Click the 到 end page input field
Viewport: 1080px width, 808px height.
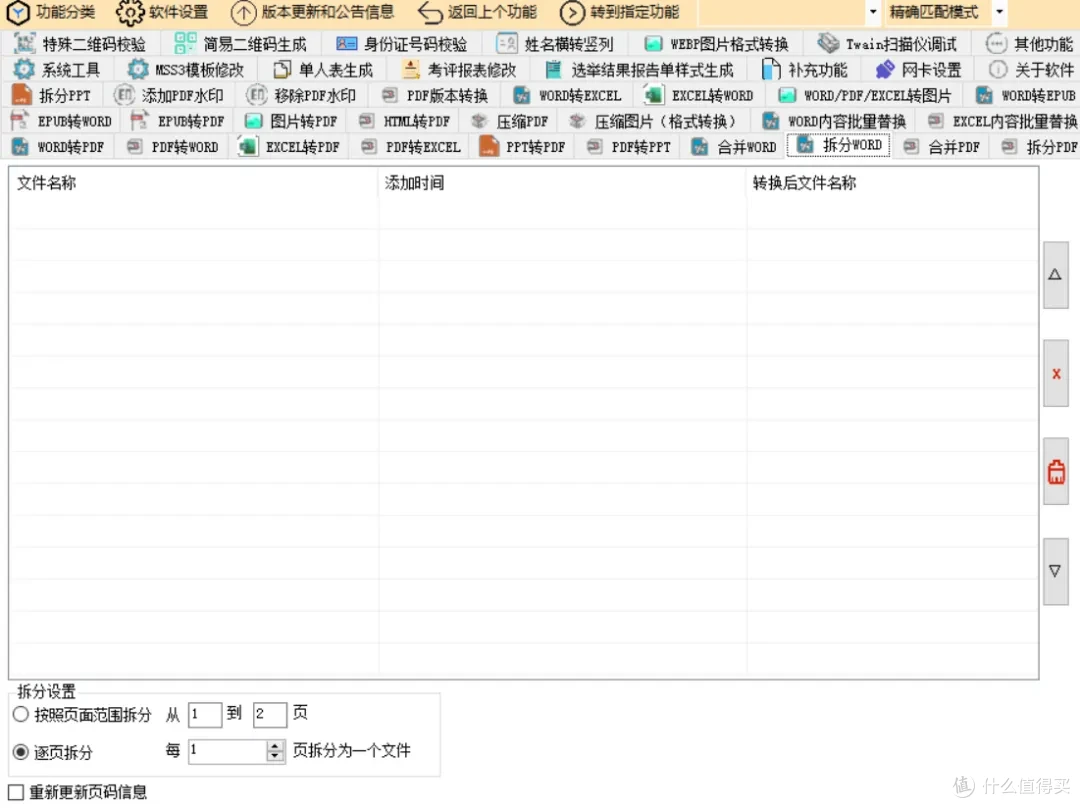(x=269, y=714)
